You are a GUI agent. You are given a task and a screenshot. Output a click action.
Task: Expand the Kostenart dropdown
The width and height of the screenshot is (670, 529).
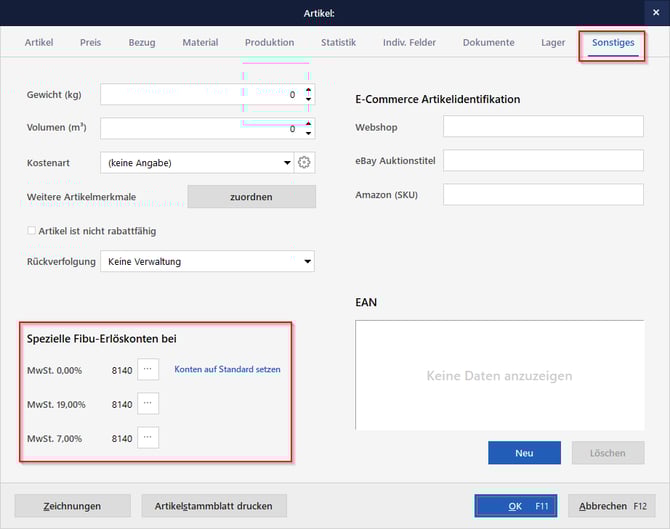pos(287,163)
